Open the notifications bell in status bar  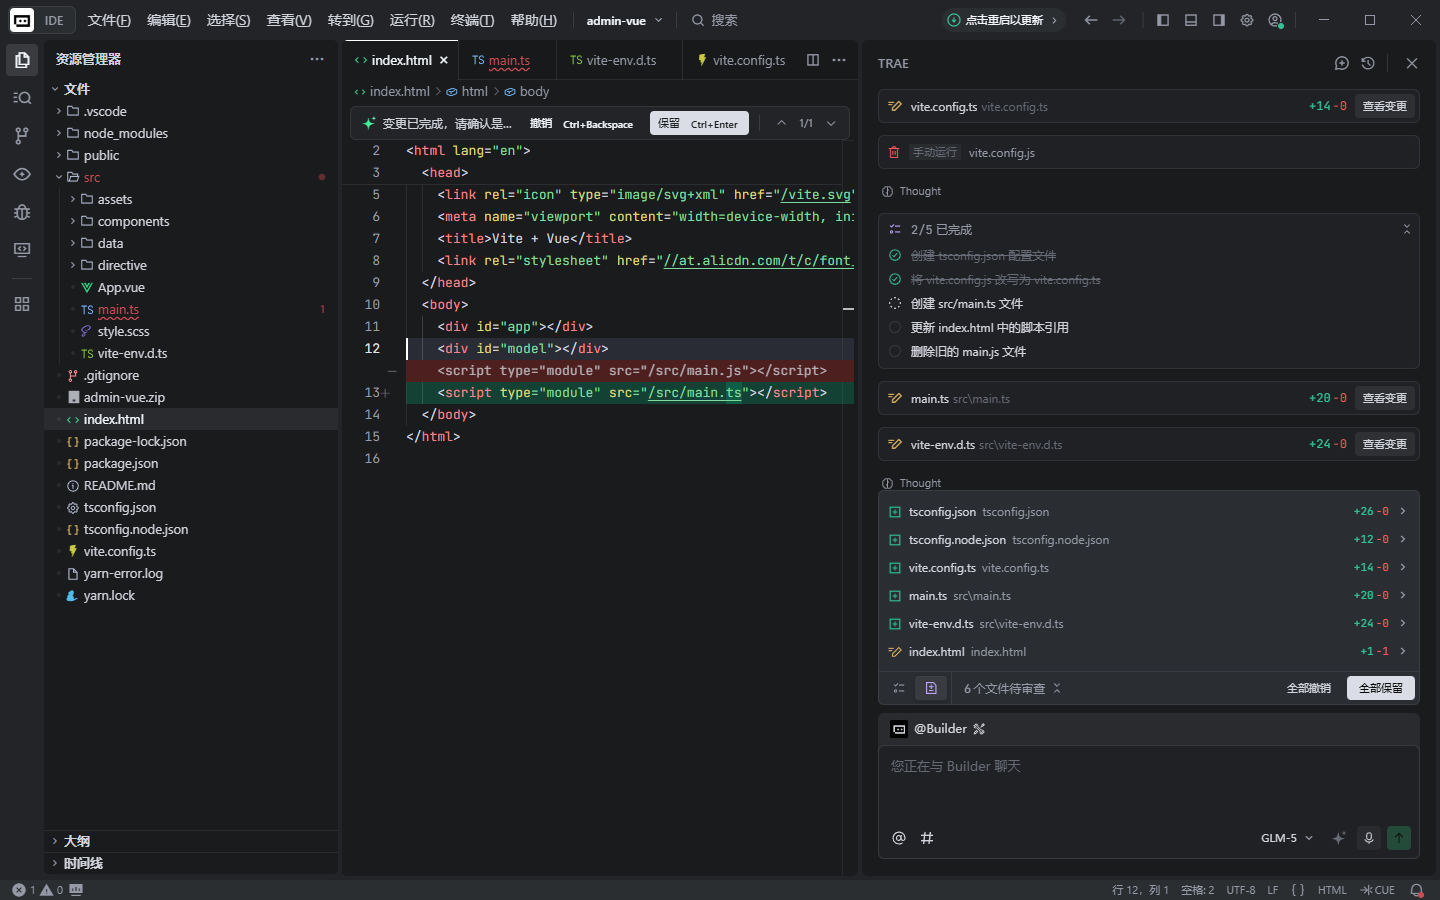click(1417, 890)
